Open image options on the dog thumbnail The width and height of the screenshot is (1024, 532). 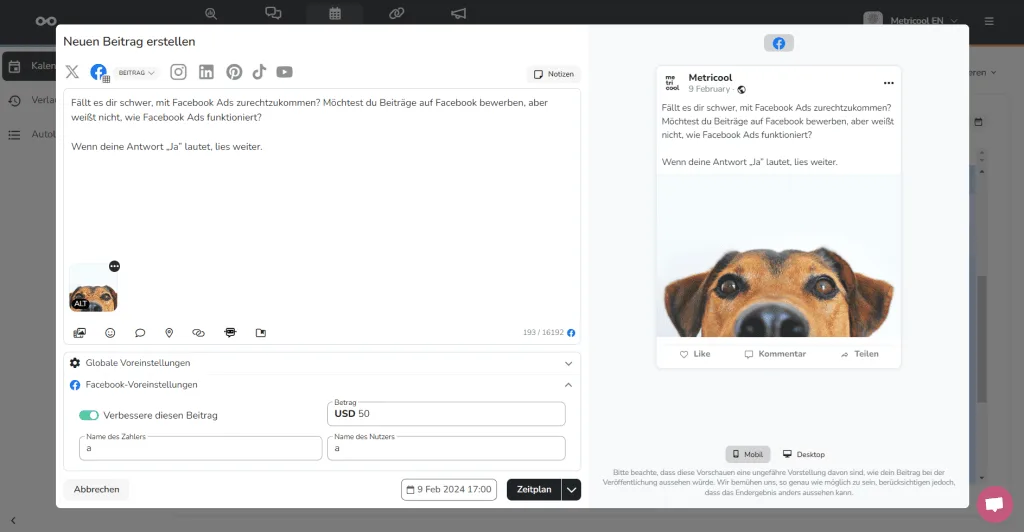click(x=114, y=266)
